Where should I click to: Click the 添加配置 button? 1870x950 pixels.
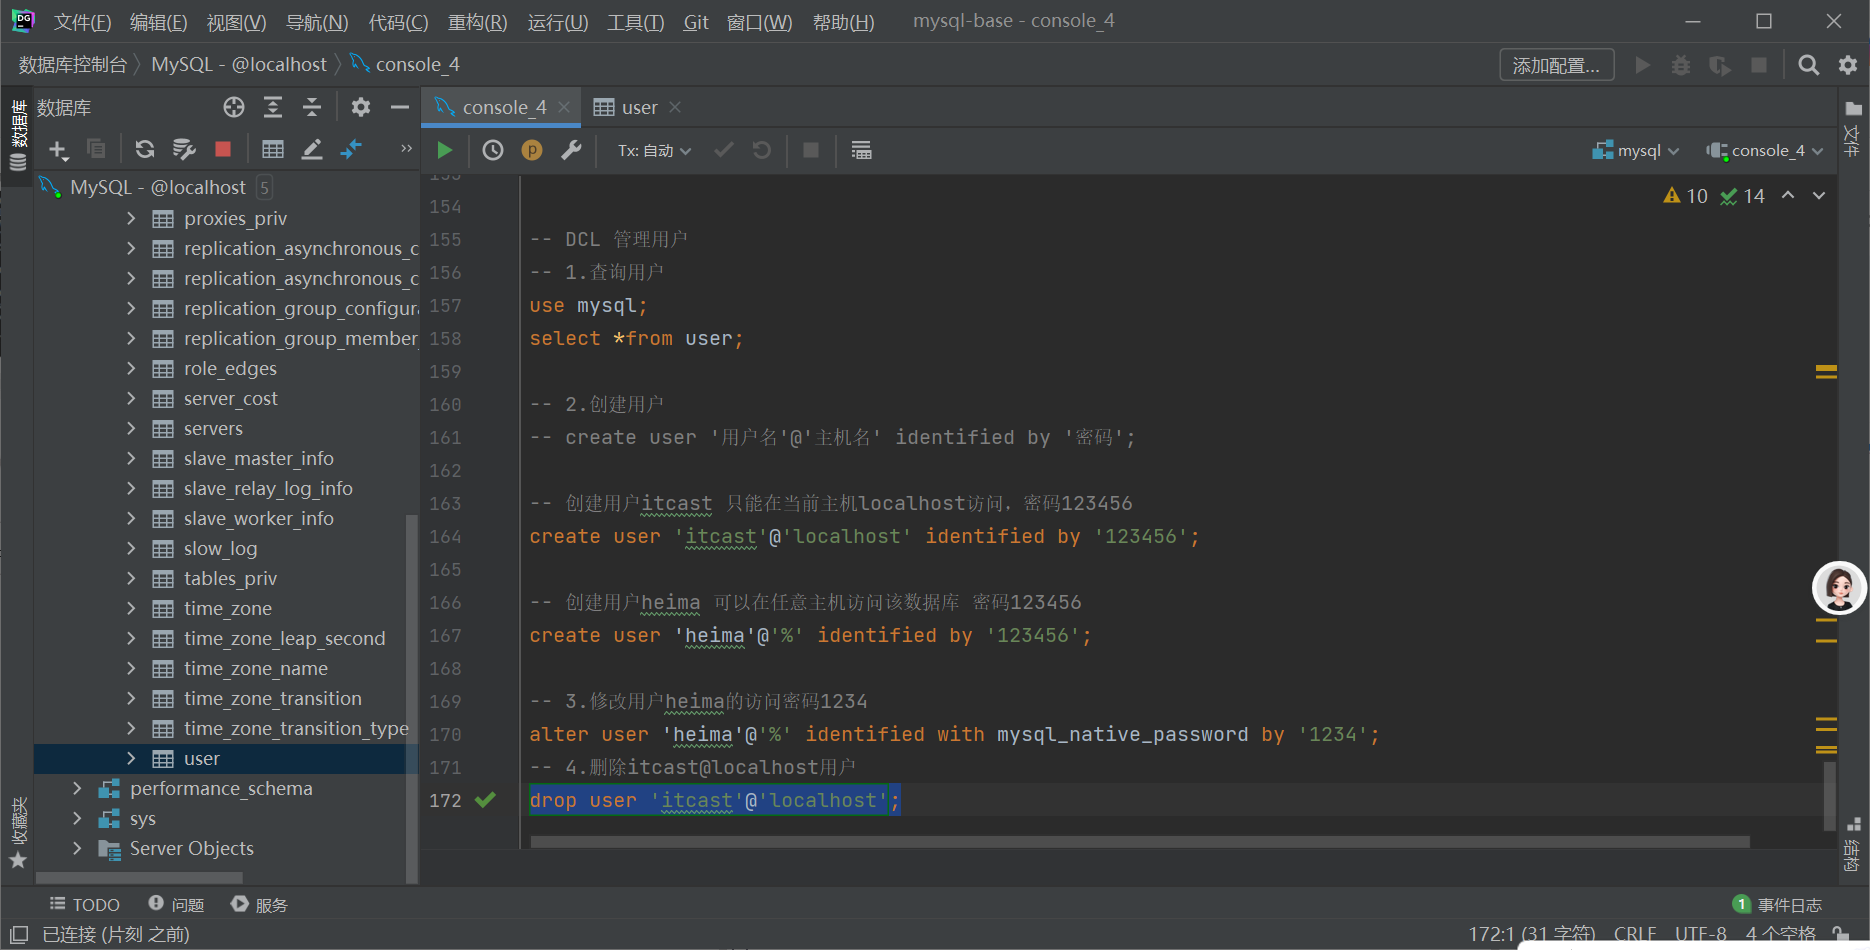[1556, 65]
